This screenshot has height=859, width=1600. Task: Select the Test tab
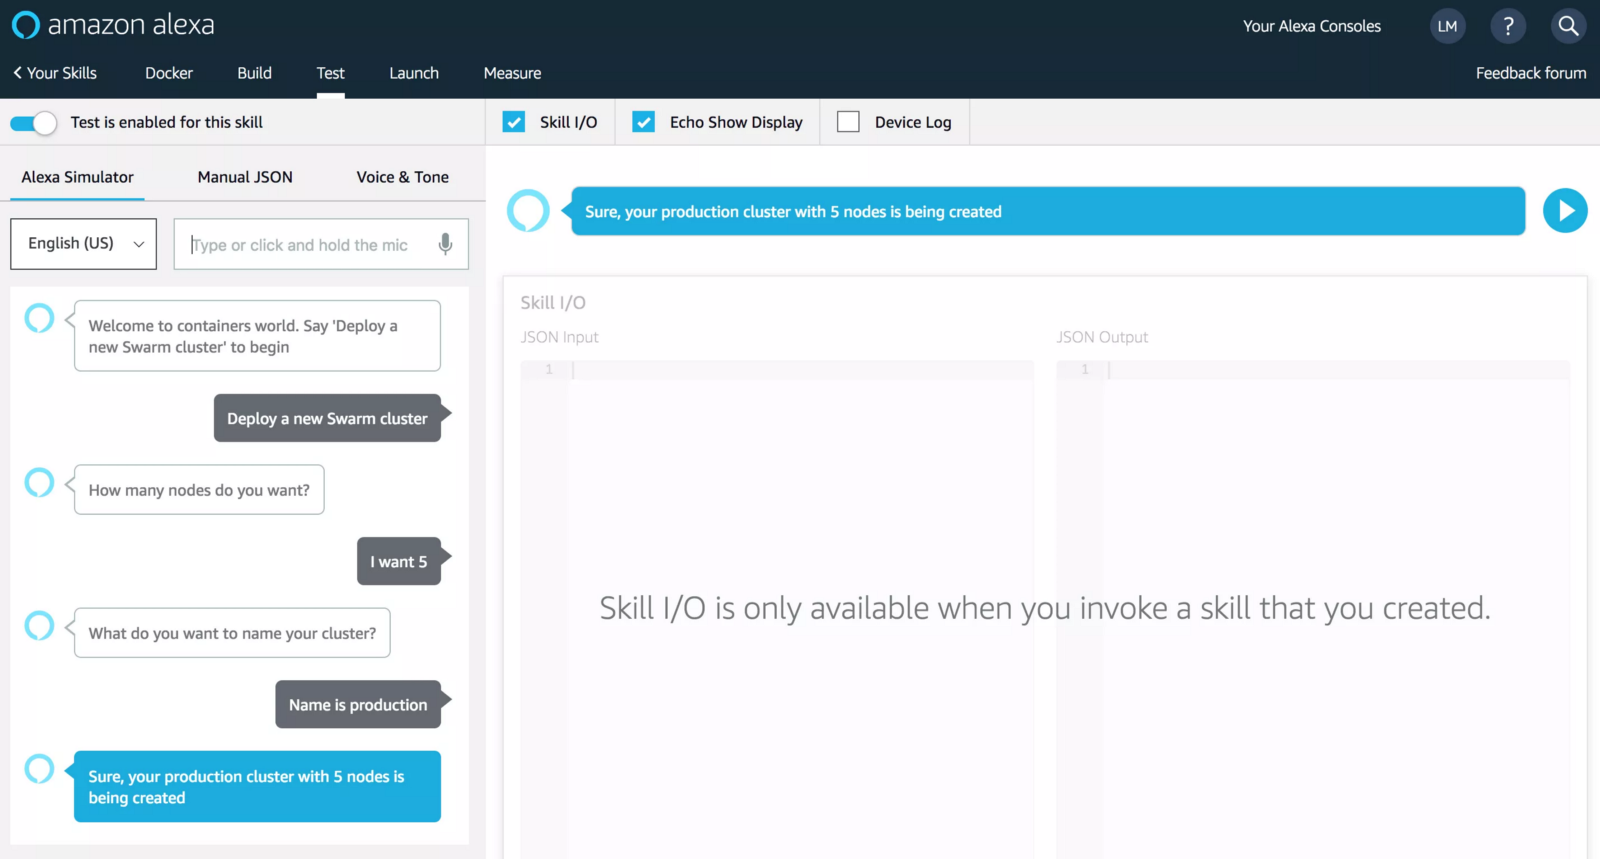[331, 73]
